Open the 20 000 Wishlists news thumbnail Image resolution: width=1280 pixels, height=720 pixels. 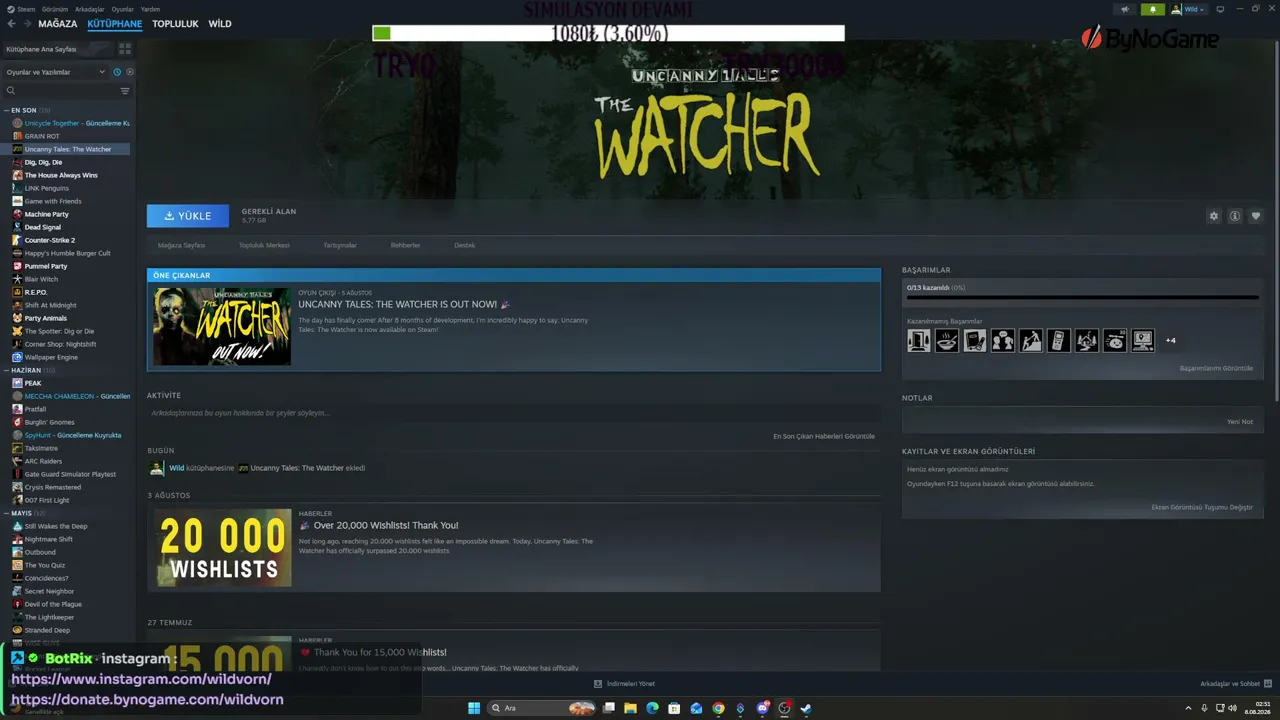click(x=222, y=547)
